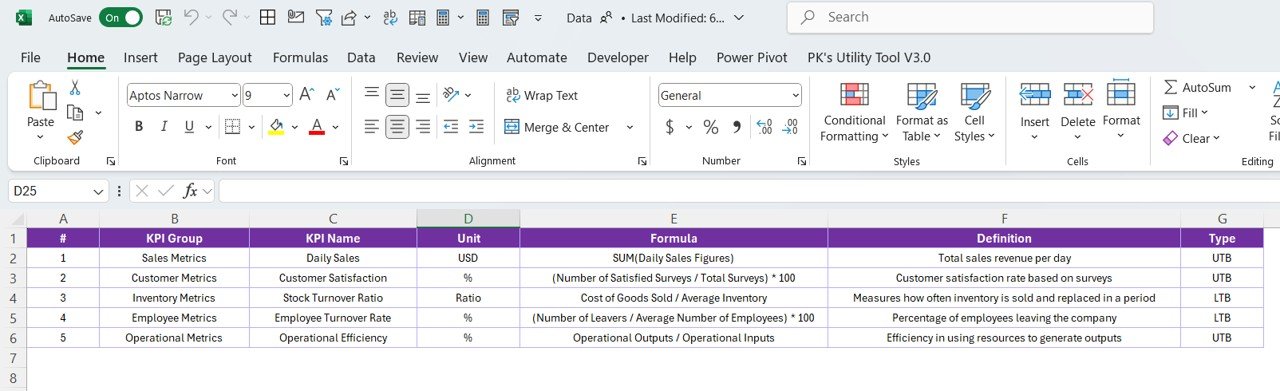Open Conditional Formatting menu

click(x=854, y=112)
